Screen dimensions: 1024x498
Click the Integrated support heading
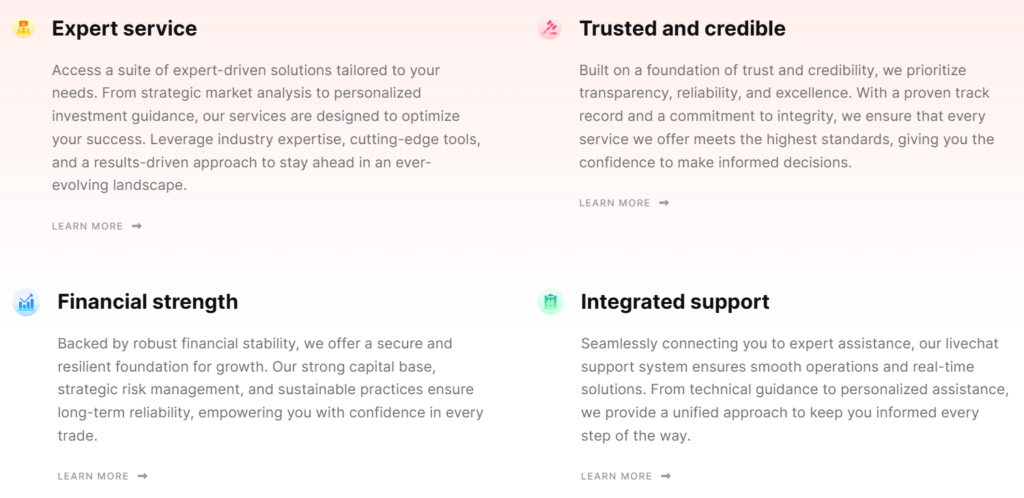click(x=675, y=301)
